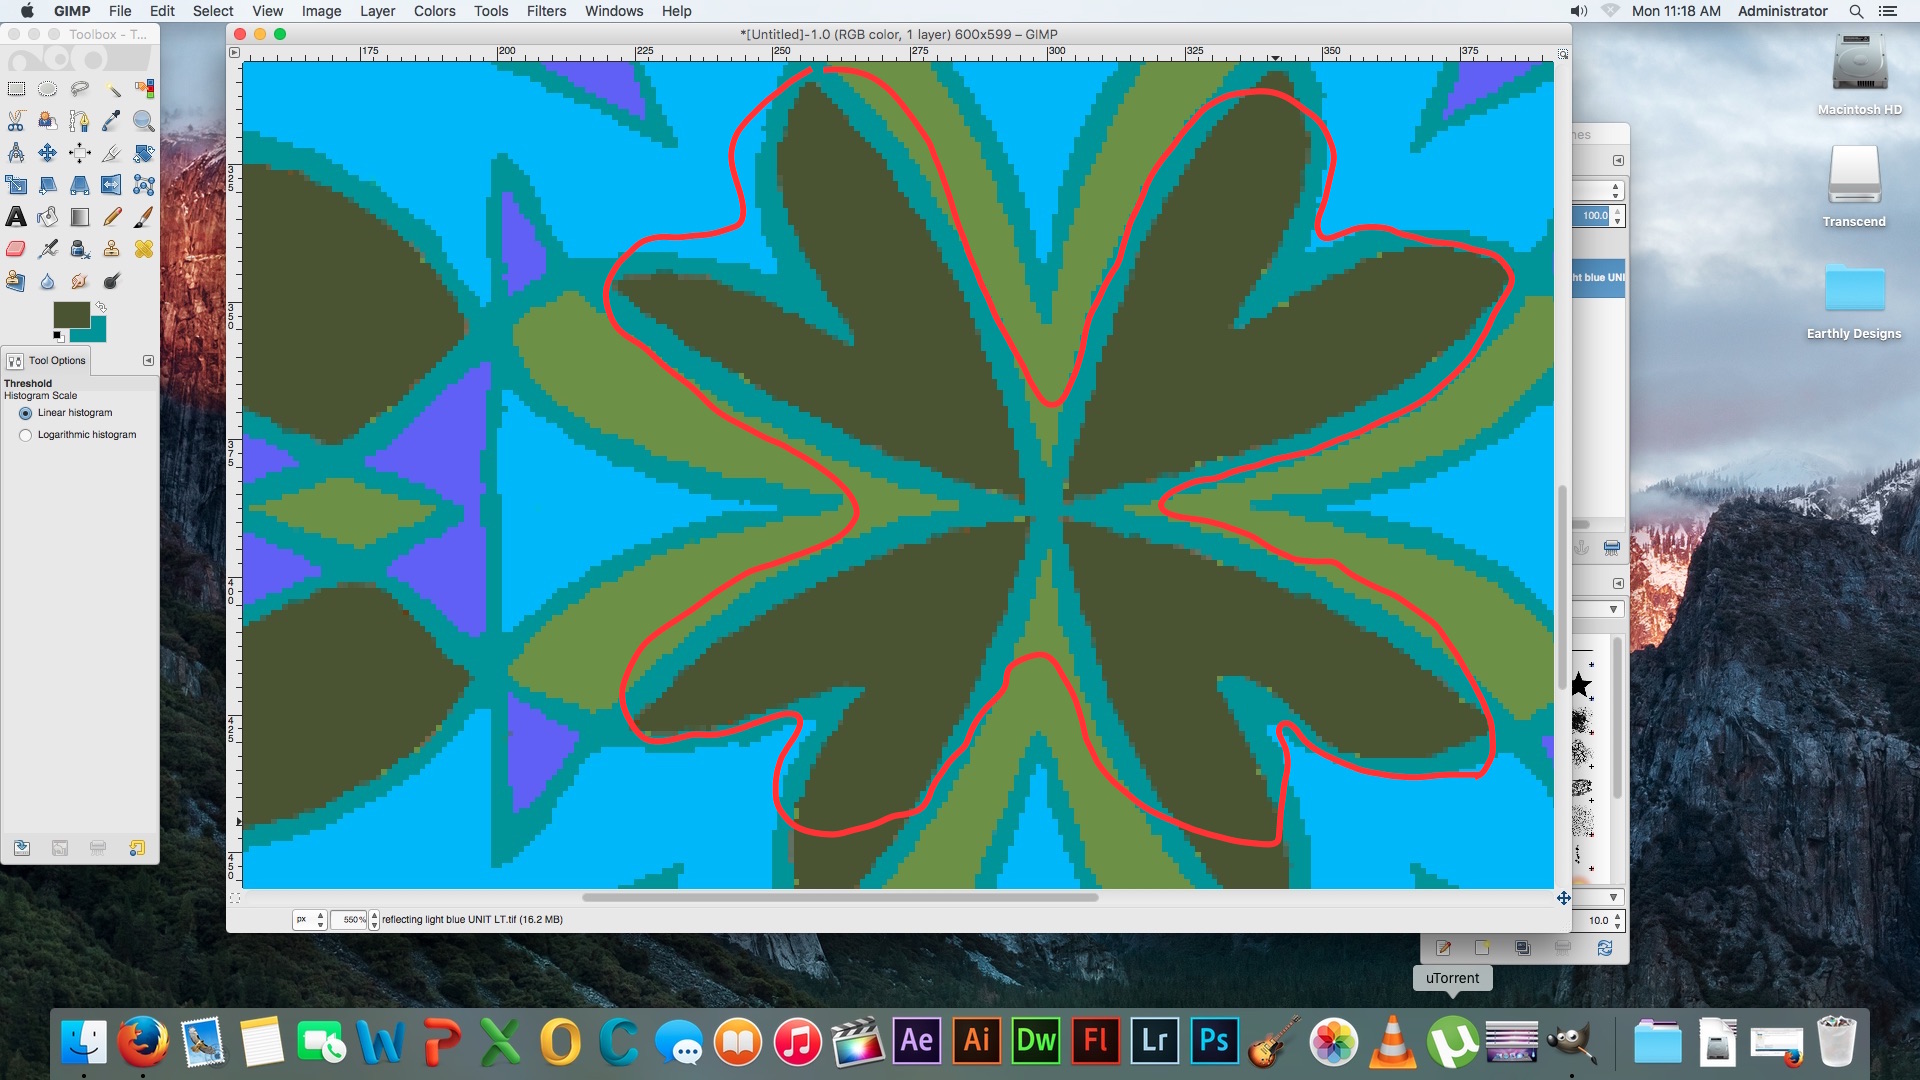Select the Smudge finger tool
1920x1080 pixels.
[x=79, y=281]
